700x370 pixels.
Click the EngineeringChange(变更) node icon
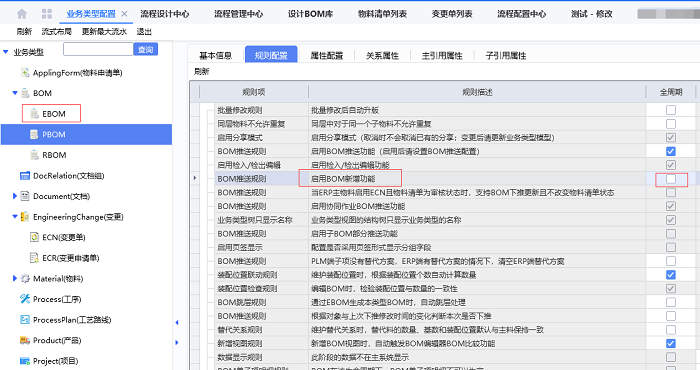pos(25,216)
